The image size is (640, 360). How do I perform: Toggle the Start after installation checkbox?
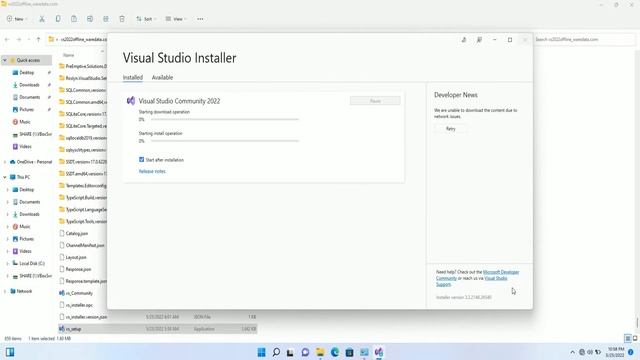coord(142,160)
